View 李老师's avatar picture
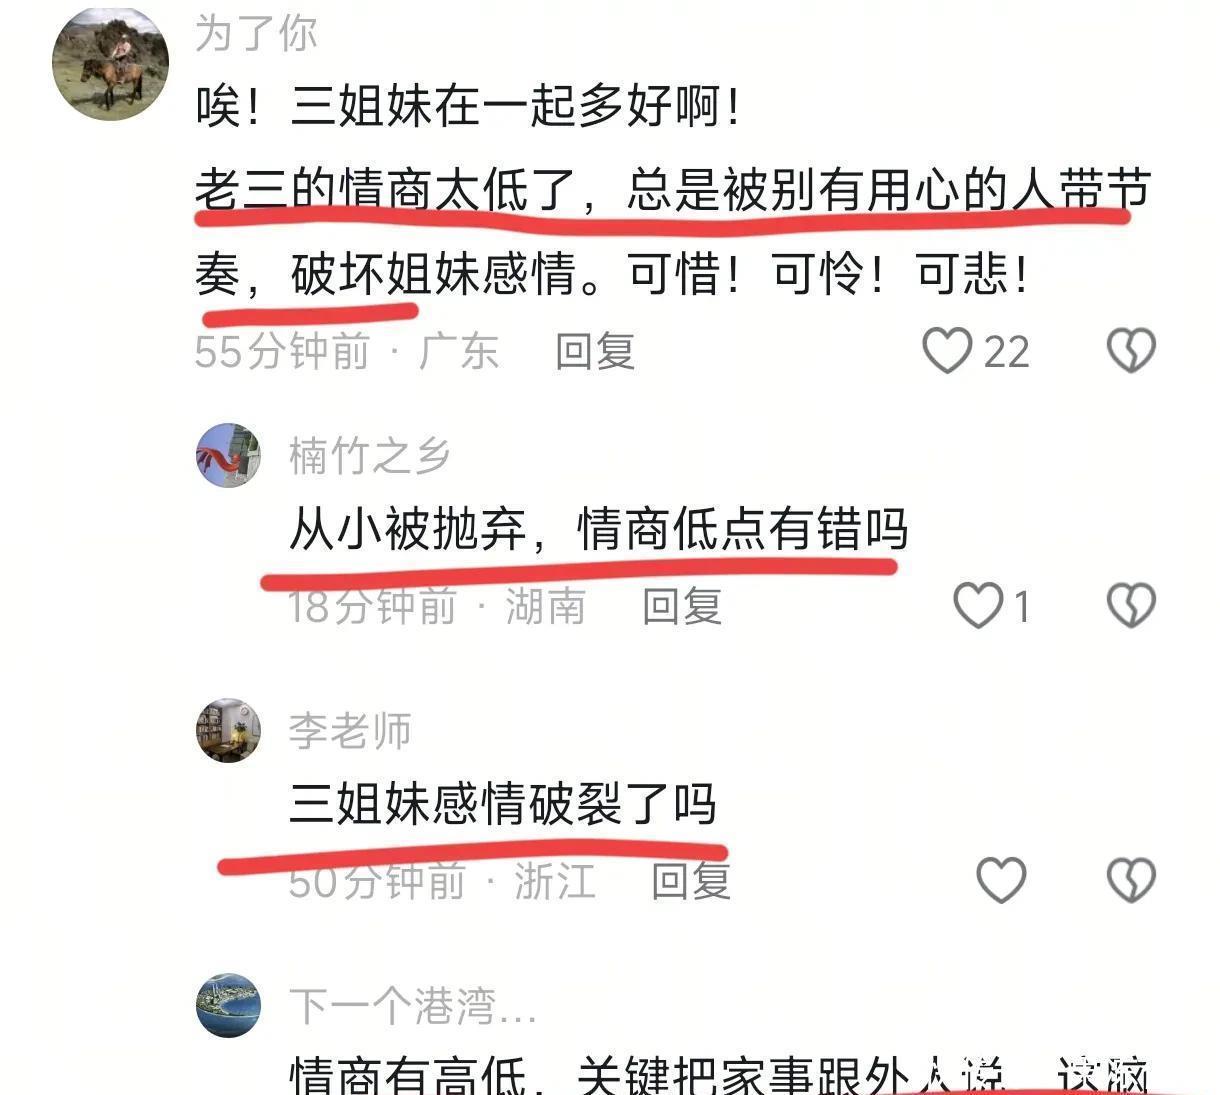Image resolution: width=1220 pixels, height=1095 pixels. pyautogui.click(x=228, y=730)
